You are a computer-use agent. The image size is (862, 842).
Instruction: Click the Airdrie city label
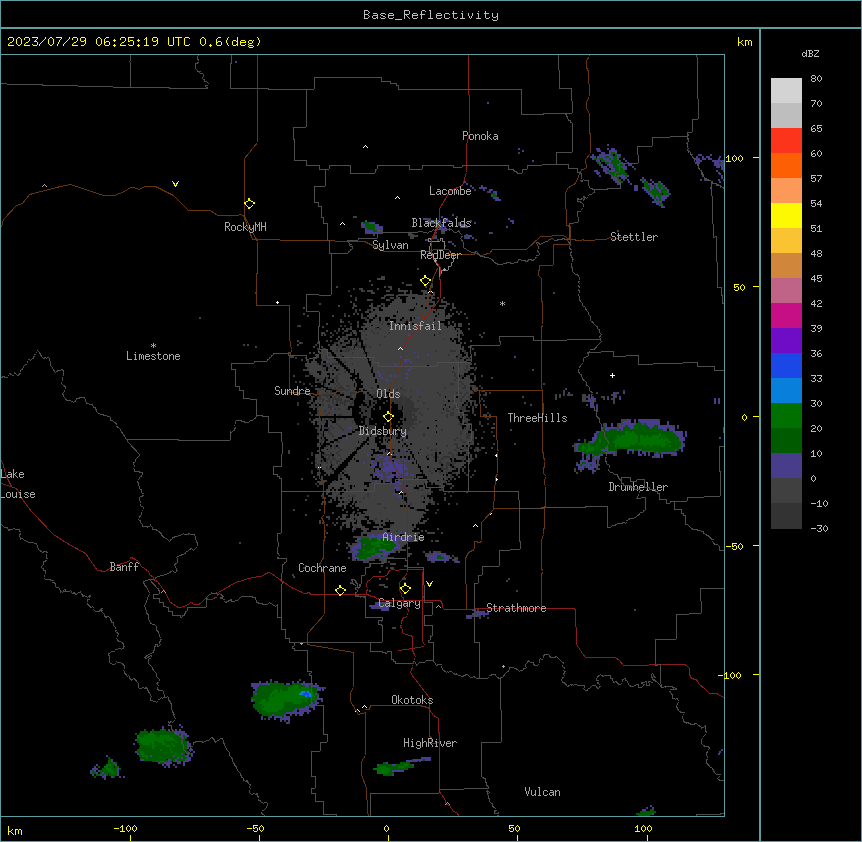tap(404, 537)
